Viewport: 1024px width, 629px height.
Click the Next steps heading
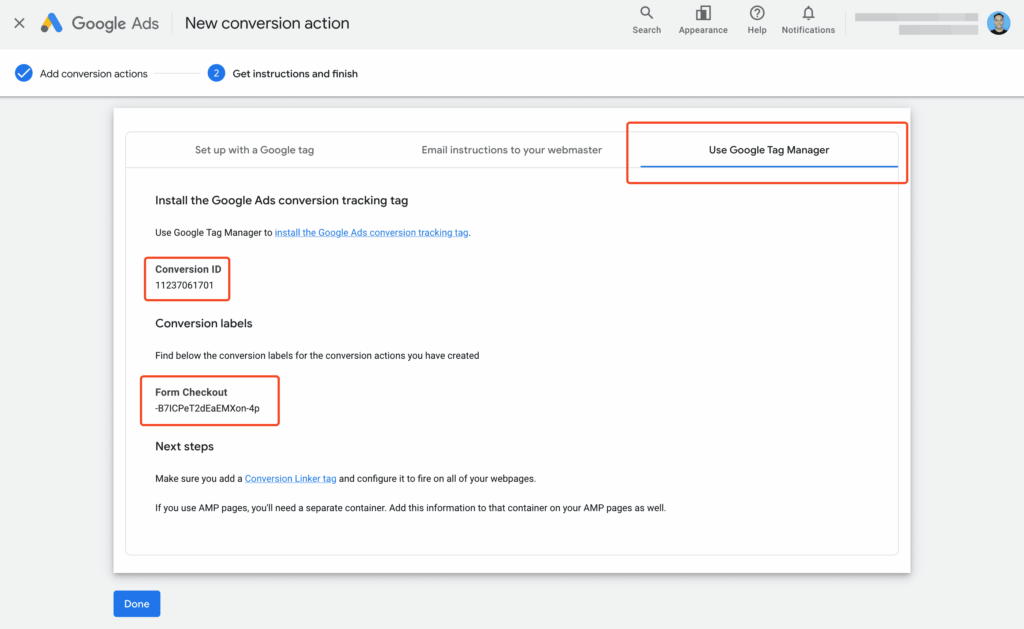click(x=184, y=446)
